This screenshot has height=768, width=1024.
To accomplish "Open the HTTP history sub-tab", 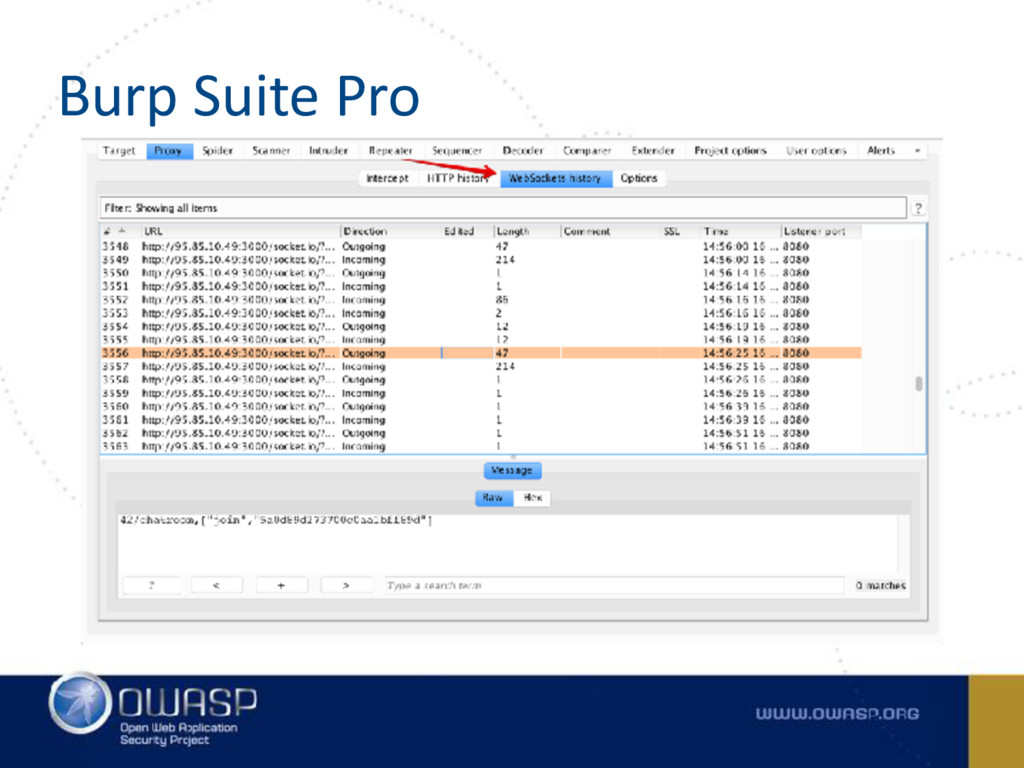I will (457, 178).
